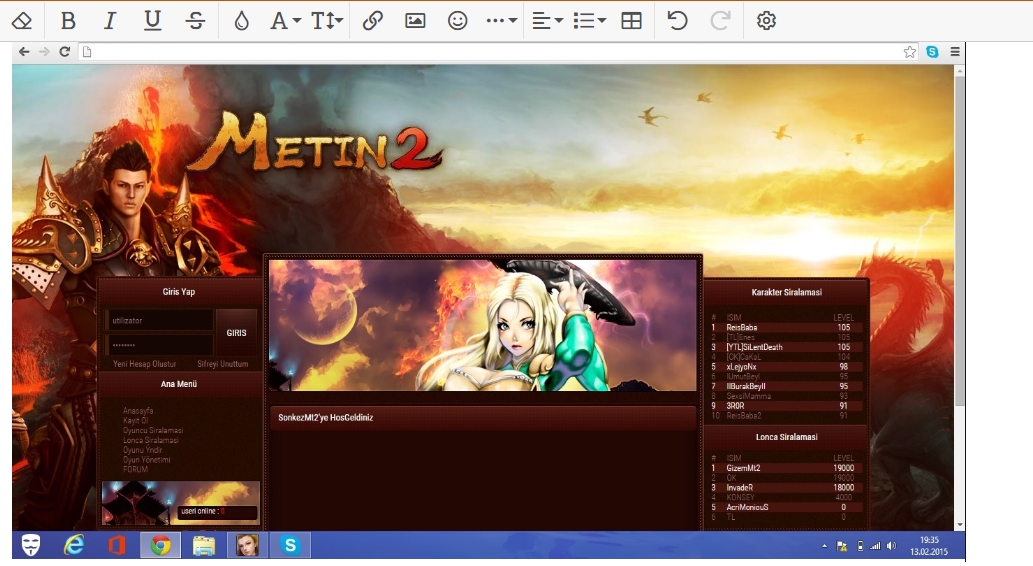Image resolution: width=1033 pixels, height=566 pixels.
Task: Select 3R0R in character ranking
Action: 787,407
